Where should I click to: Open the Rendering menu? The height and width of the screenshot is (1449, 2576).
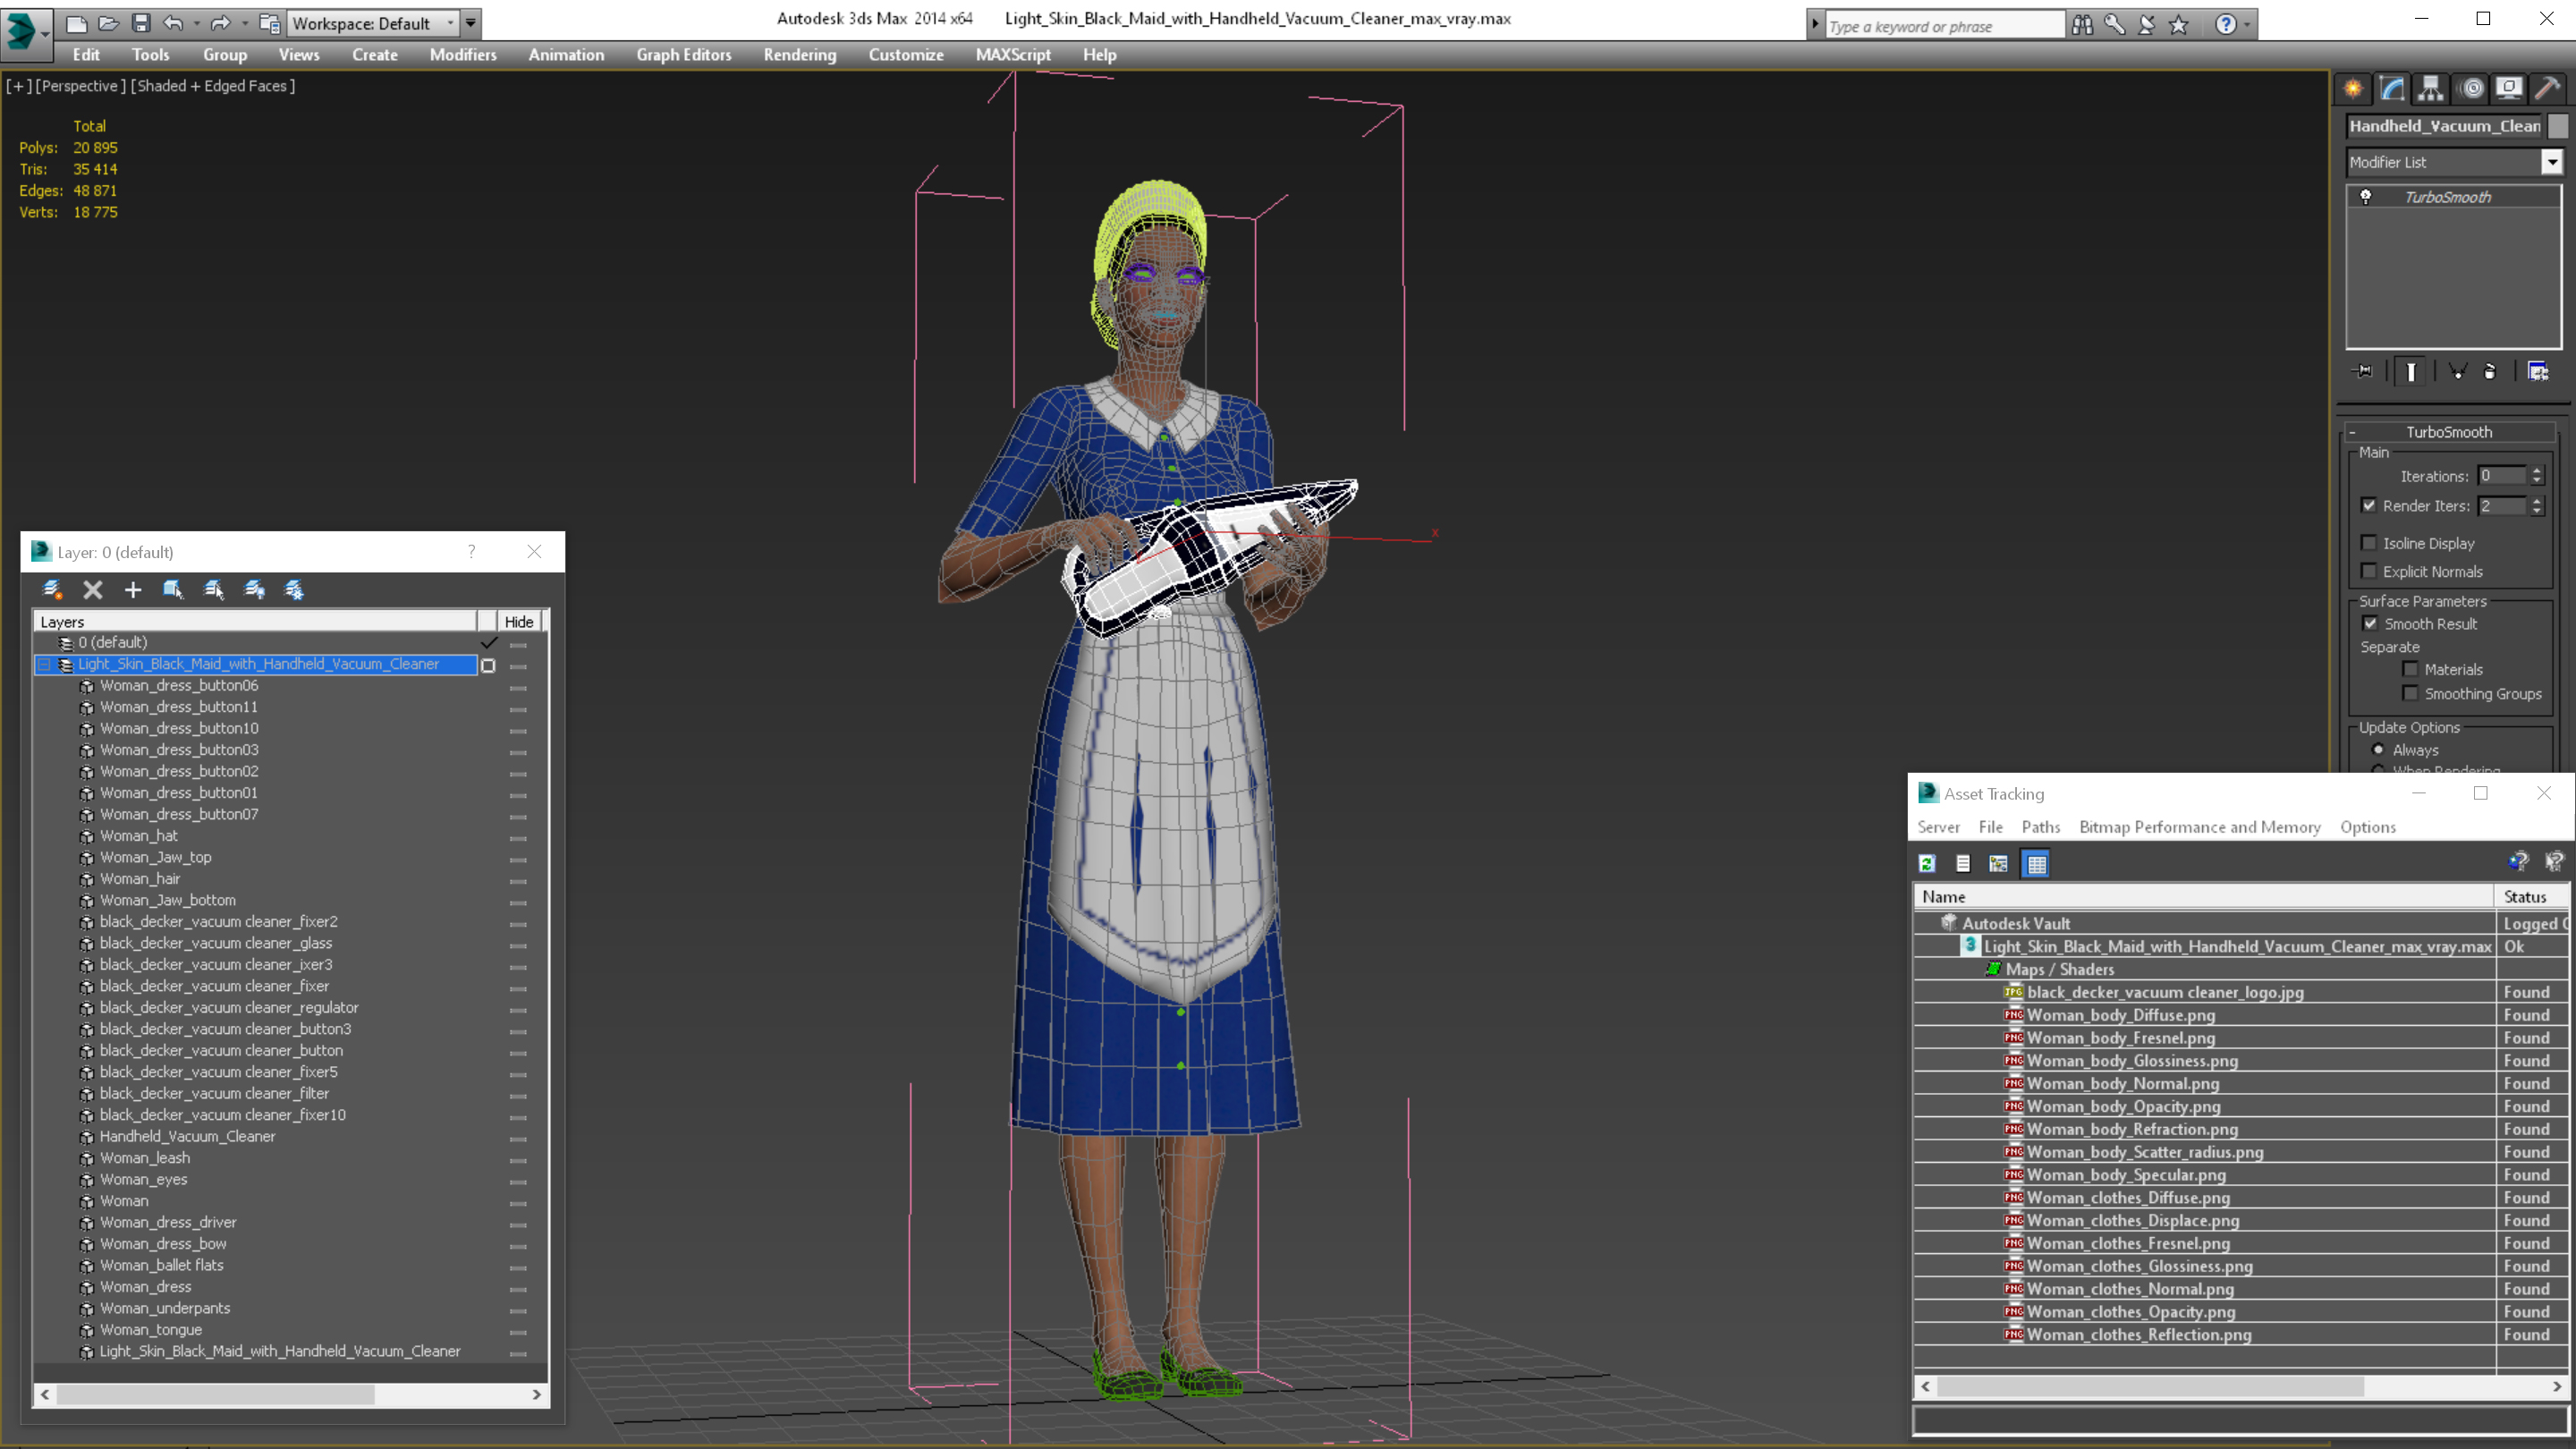pyautogui.click(x=799, y=55)
